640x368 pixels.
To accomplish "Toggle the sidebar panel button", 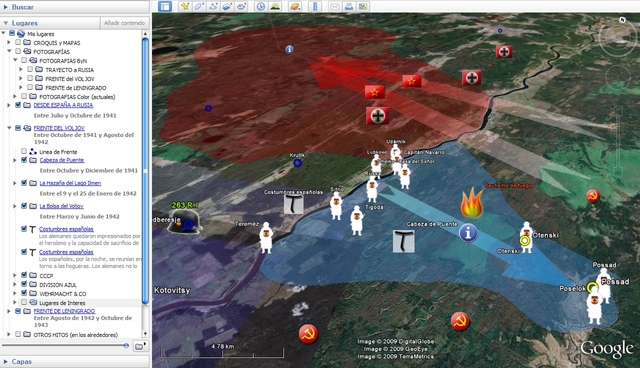I will [165, 6].
